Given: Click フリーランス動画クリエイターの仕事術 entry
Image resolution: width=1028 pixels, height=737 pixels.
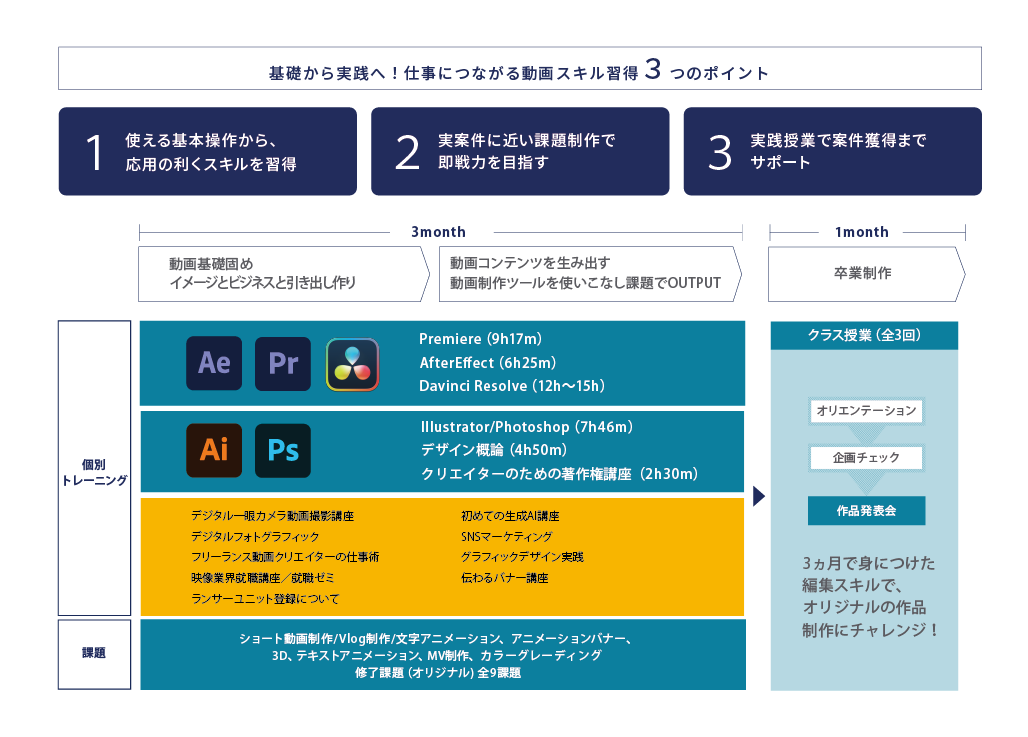Looking at the screenshot, I should pyautogui.click(x=285, y=557).
